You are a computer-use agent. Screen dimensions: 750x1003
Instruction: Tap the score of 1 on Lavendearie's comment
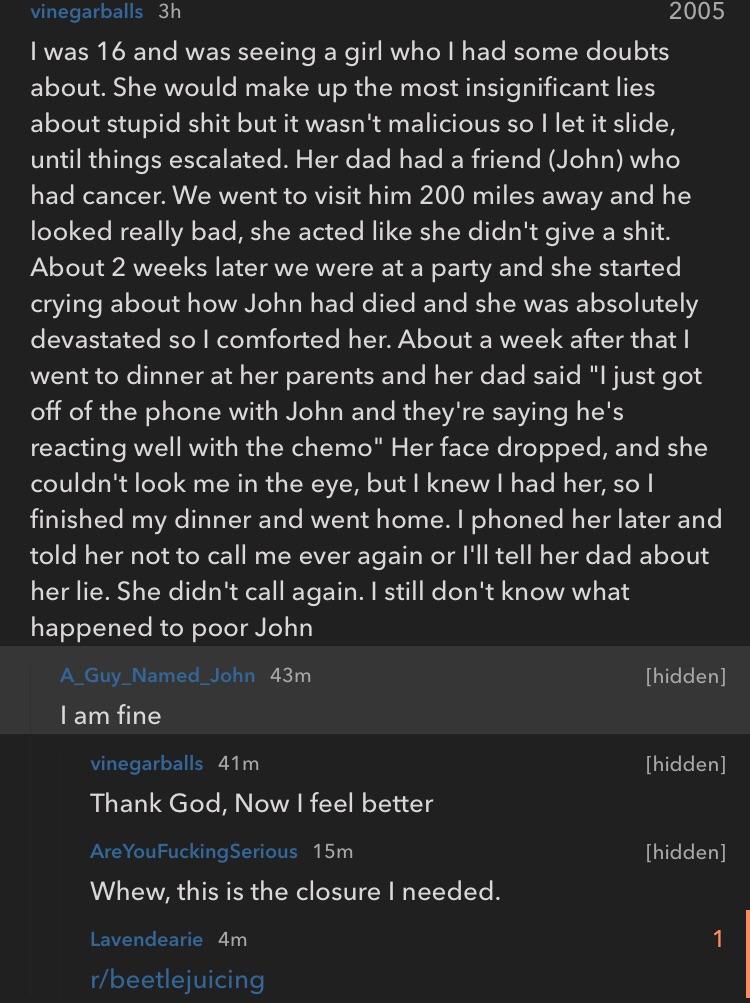tap(717, 939)
